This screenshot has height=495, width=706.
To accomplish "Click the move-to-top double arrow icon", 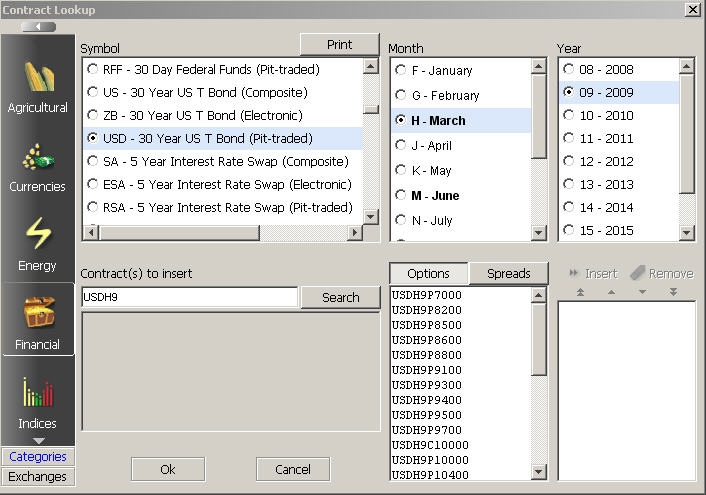I will pyautogui.click(x=578, y=292).
